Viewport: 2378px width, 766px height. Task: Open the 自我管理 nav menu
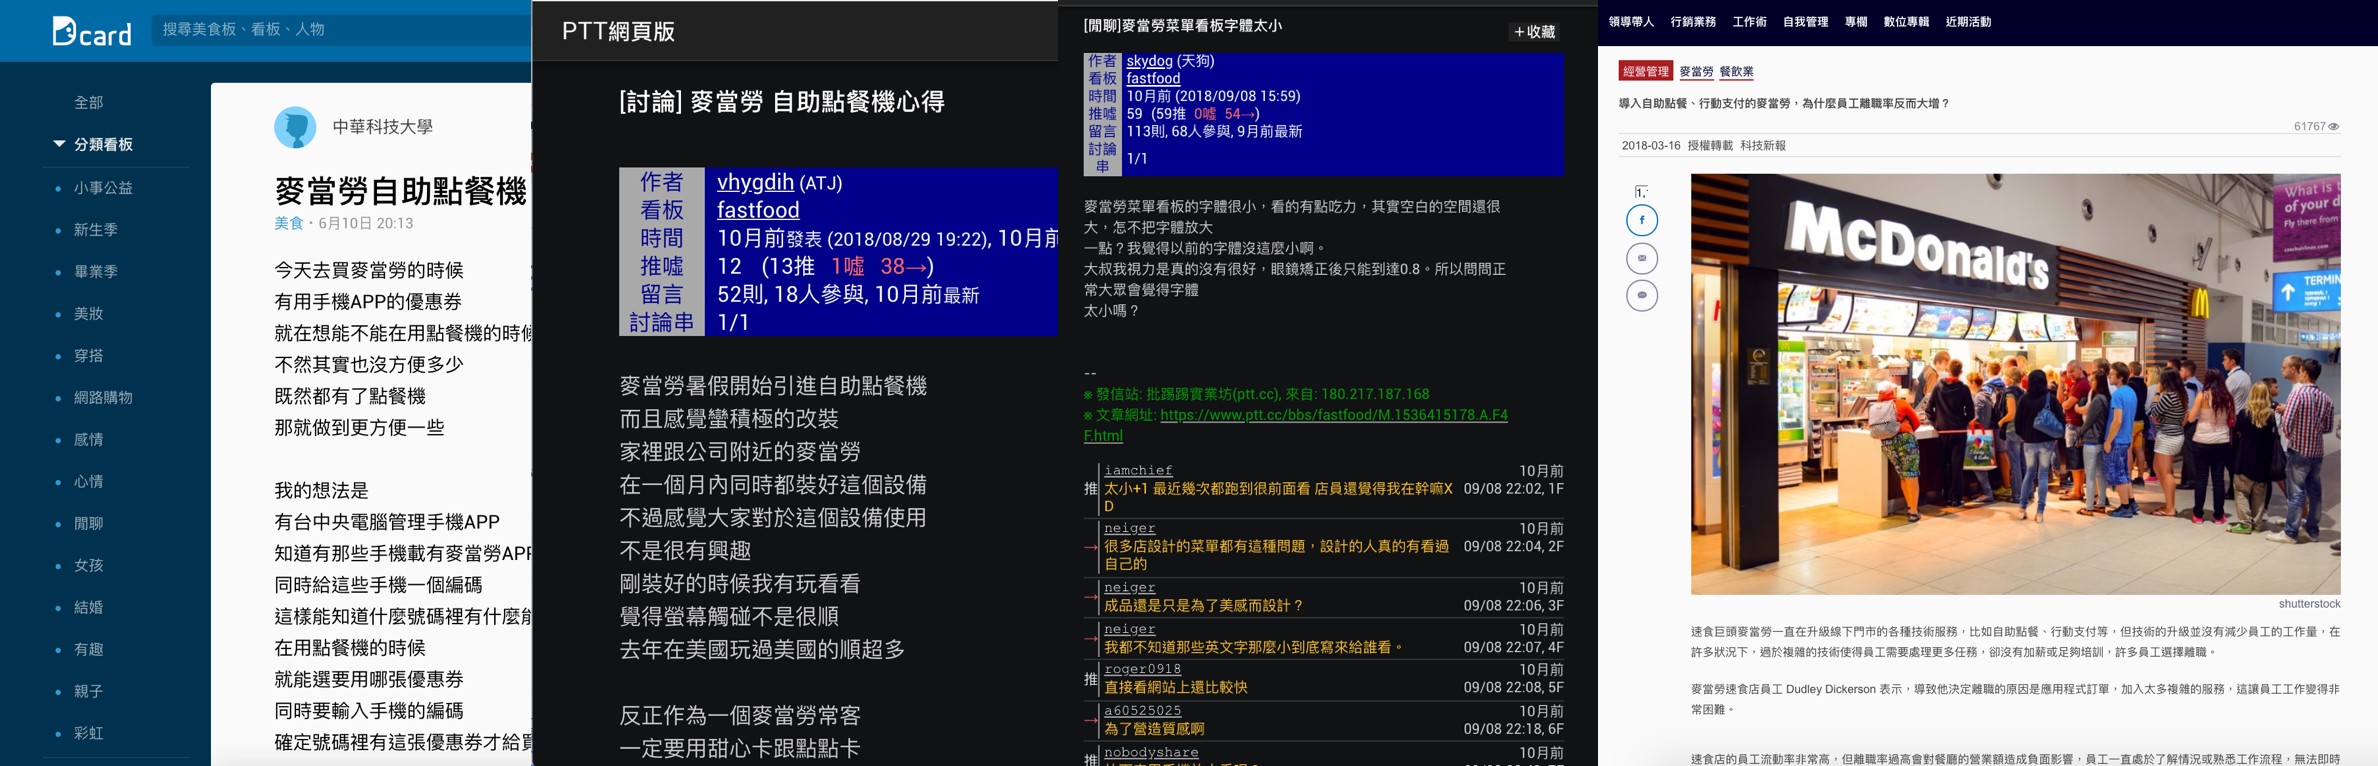pyautogui.click(x=1805, y=22)
